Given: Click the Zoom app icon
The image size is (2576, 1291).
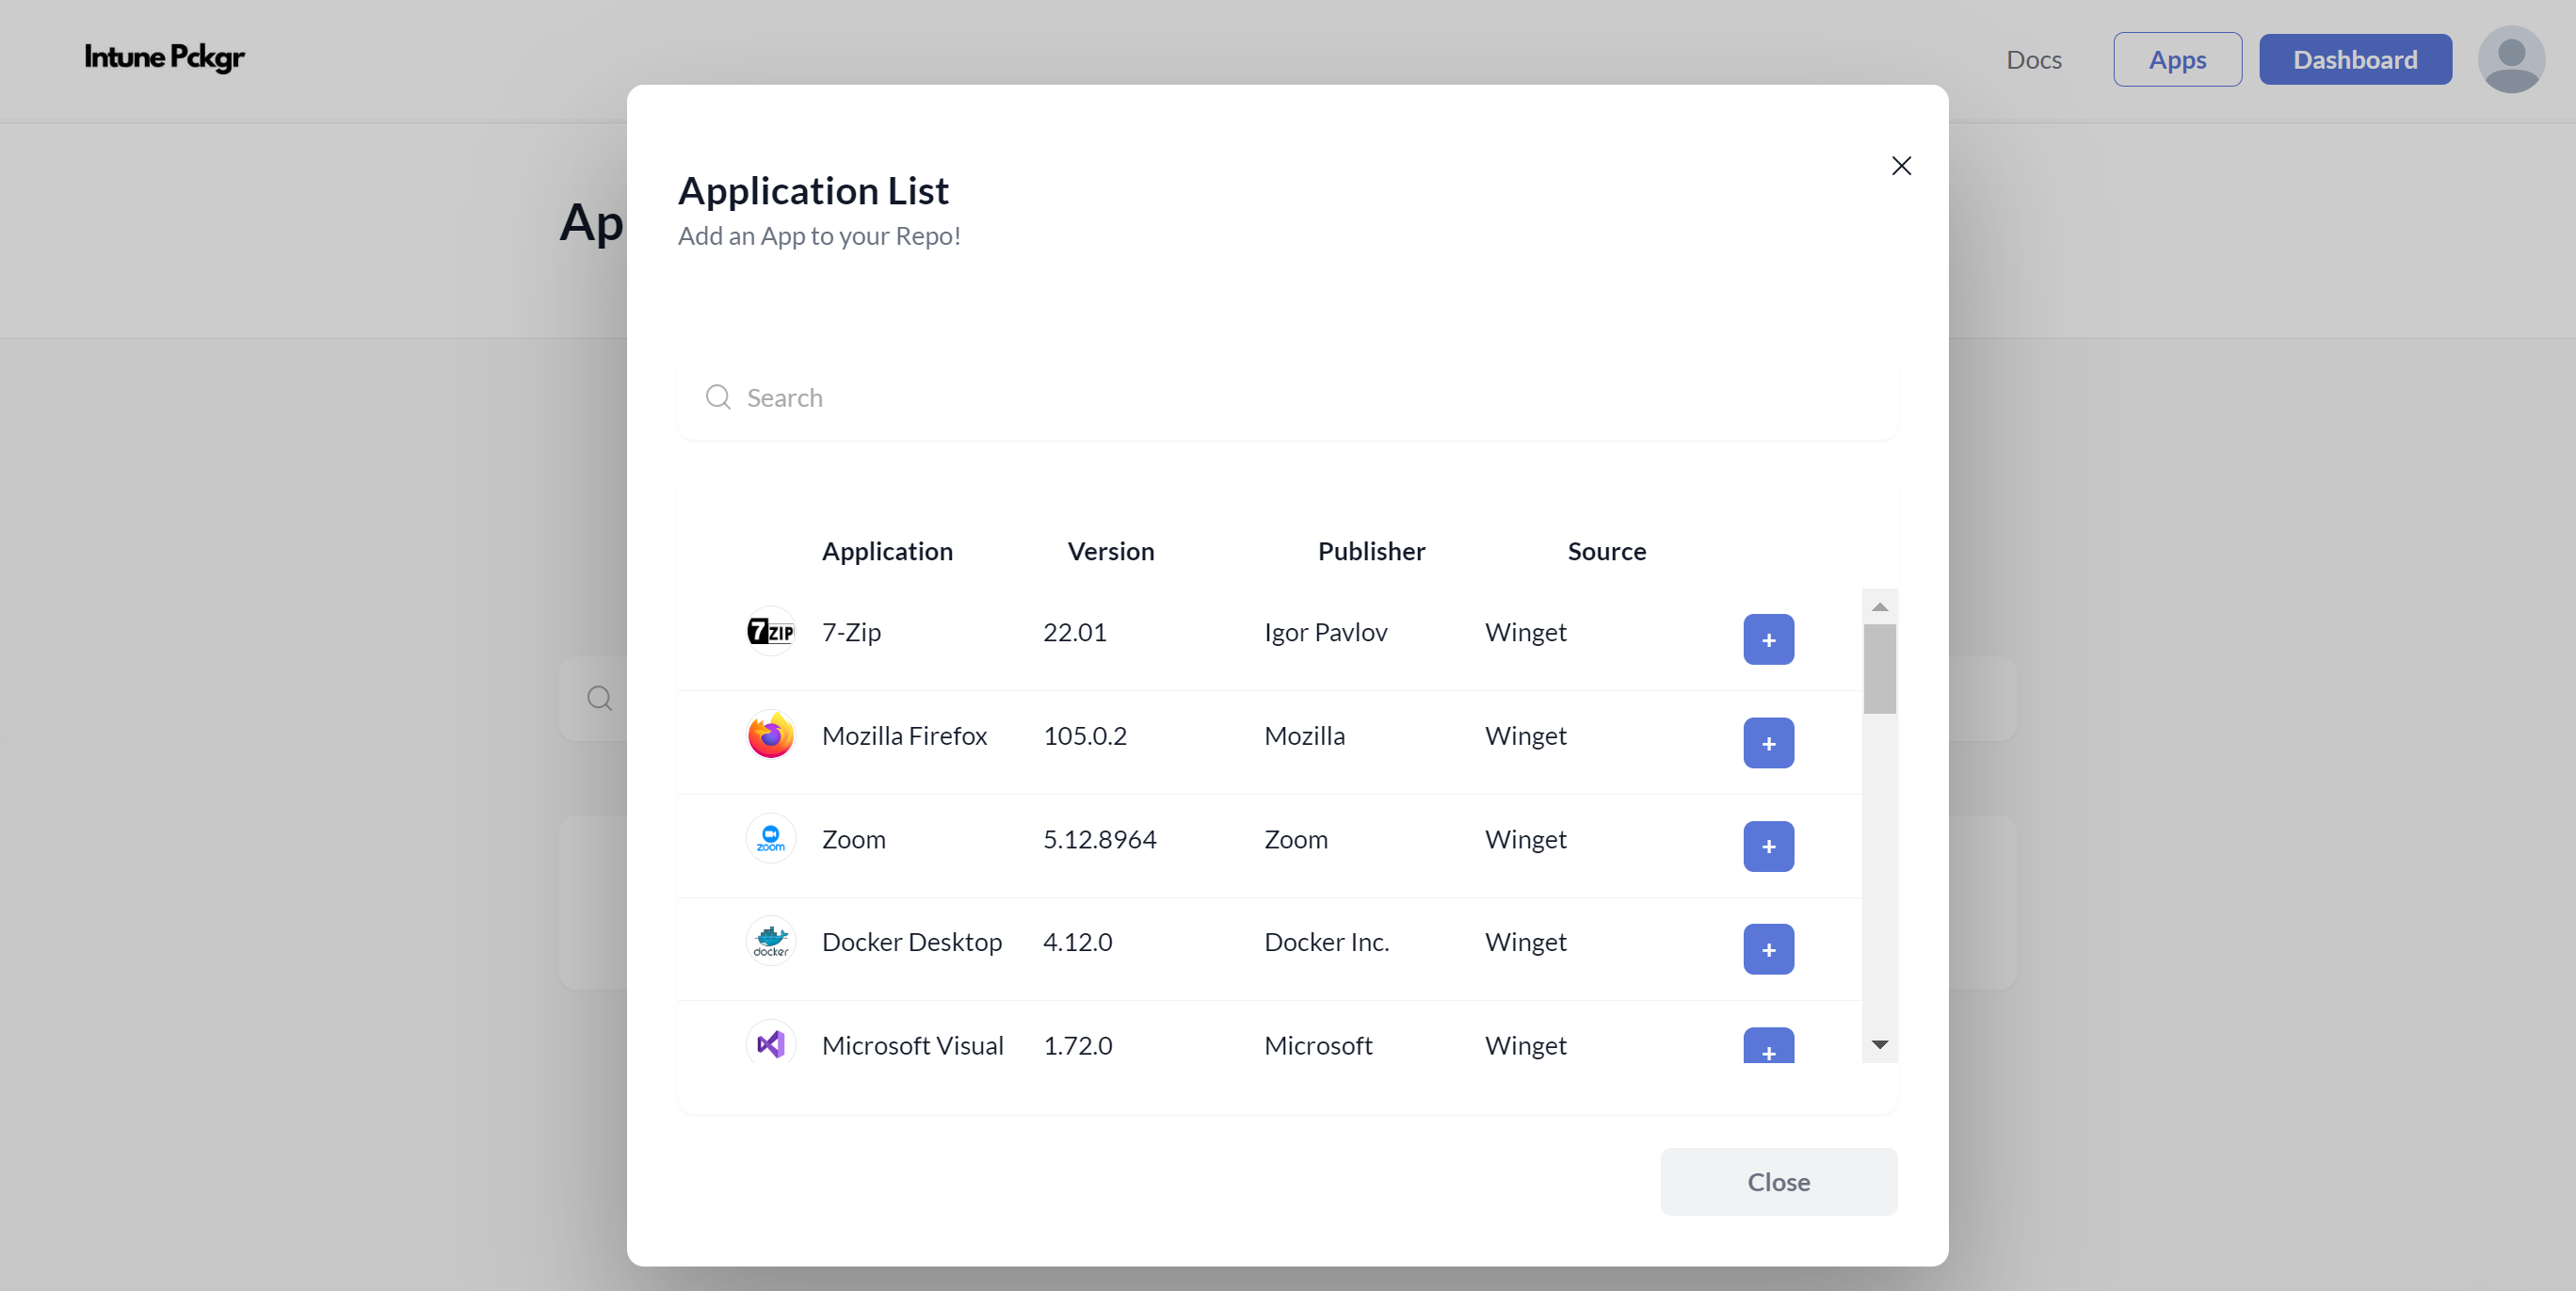Looking at the screenshot, I should (770, 838).
